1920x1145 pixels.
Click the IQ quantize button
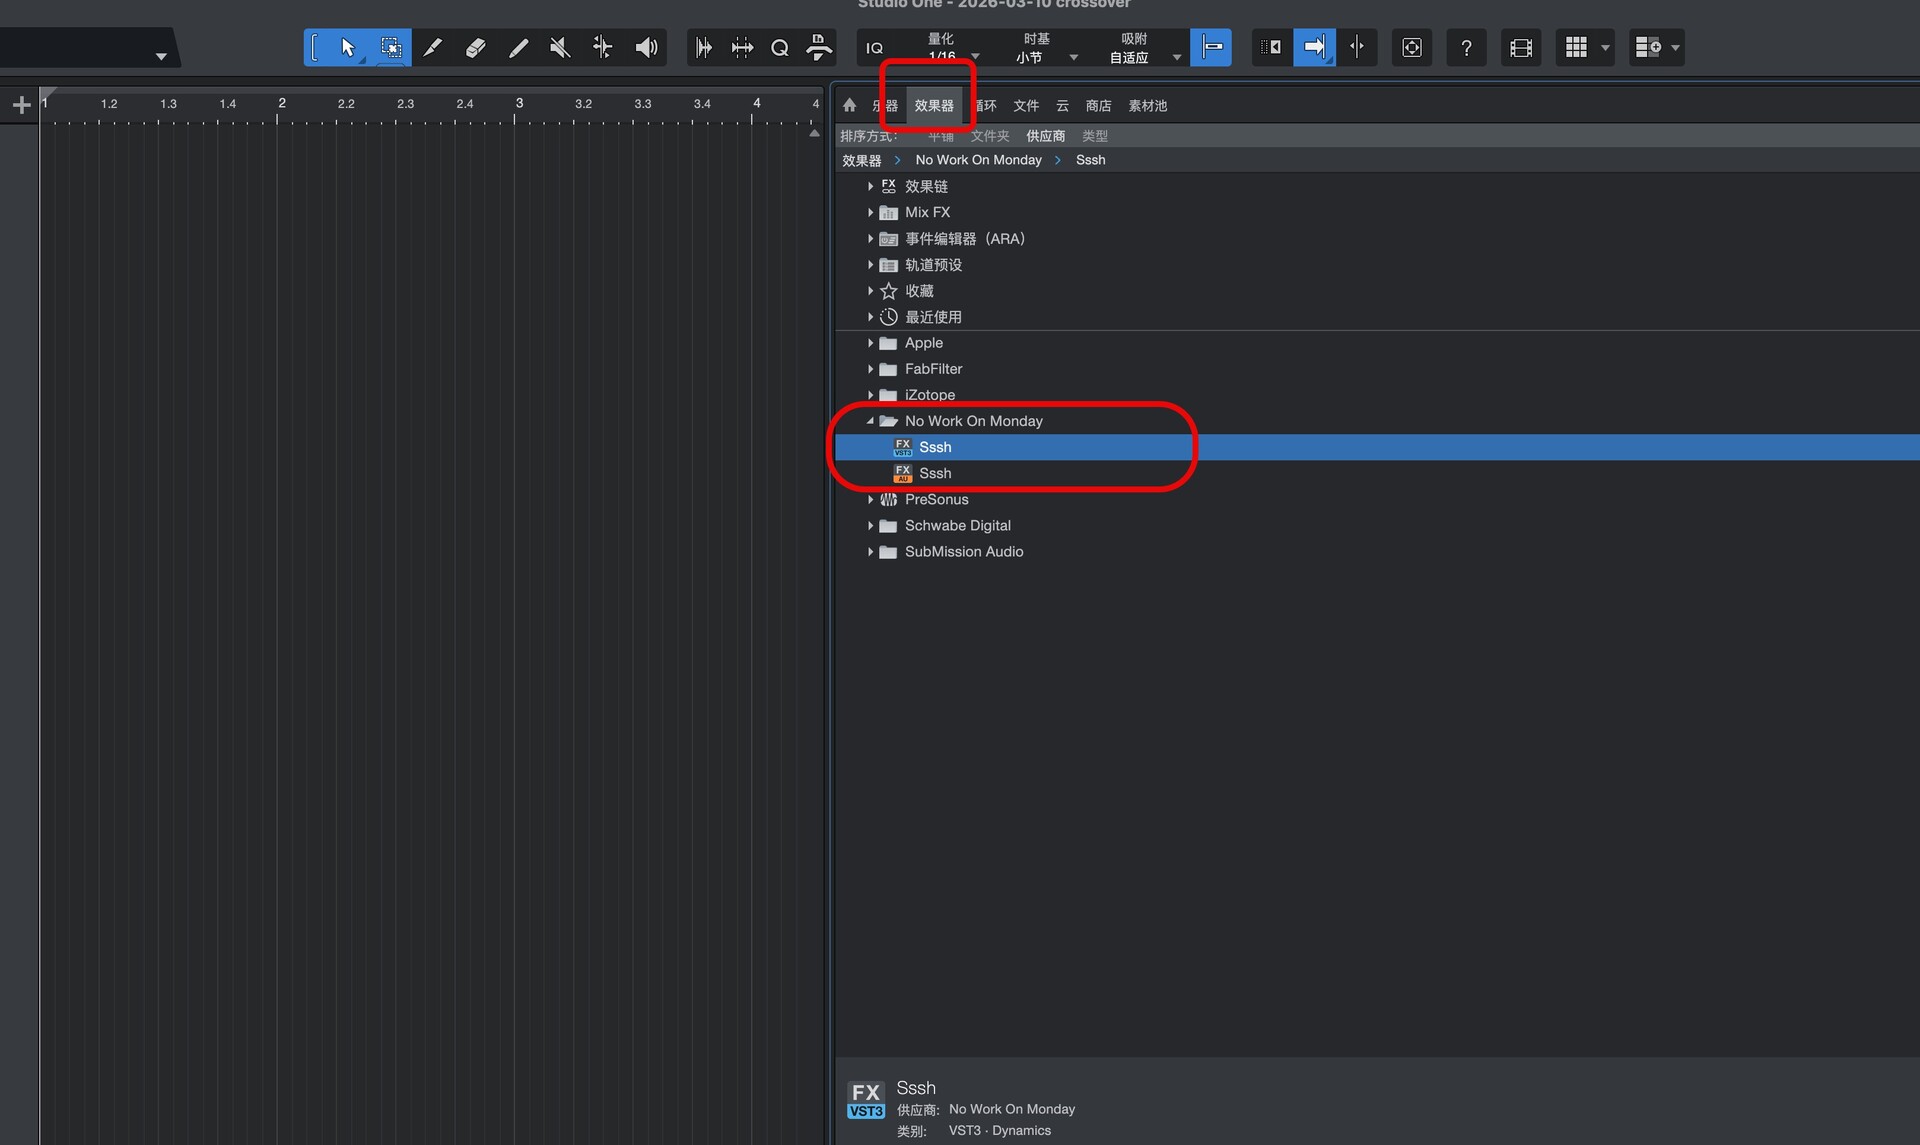pyautogui.click(x=874, y=48)
